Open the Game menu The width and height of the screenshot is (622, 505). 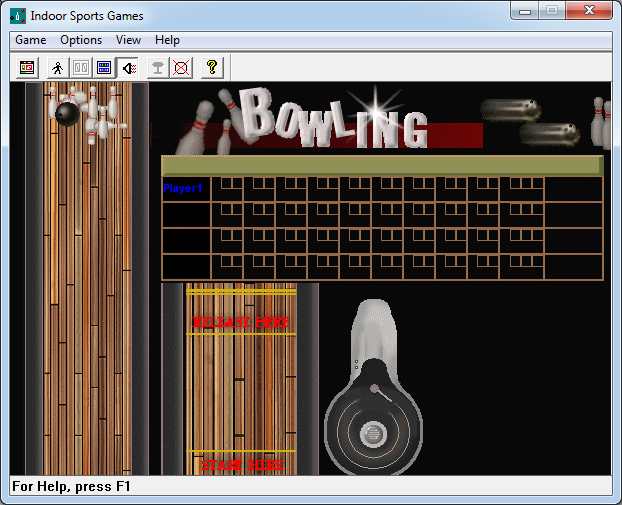(30, 40)
